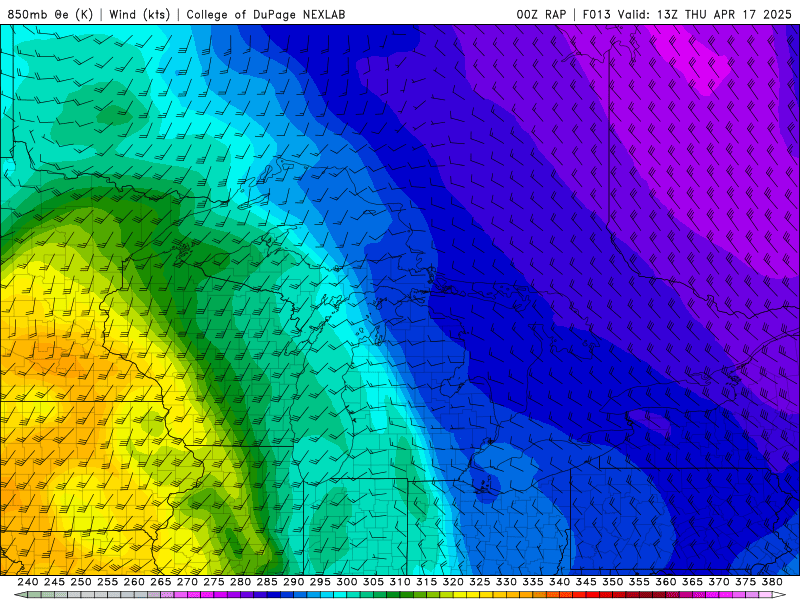The height and width of the screenshot is (600, 800).
Task: Click the 320 value on the color scale
Action: (453, 582)
